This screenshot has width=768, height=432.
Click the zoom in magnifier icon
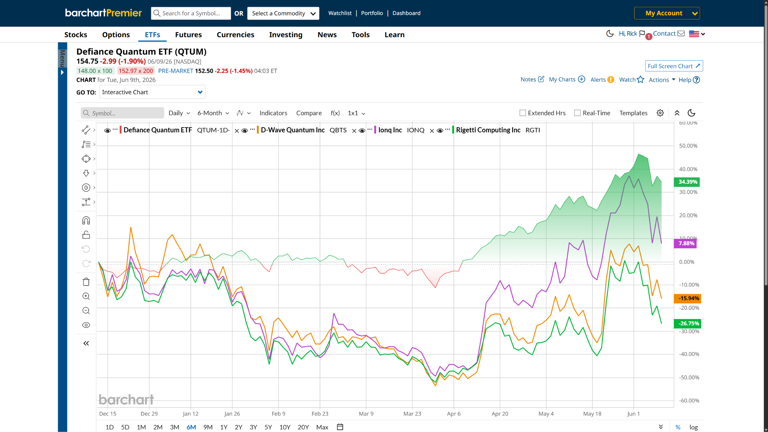tap(86, 296)
